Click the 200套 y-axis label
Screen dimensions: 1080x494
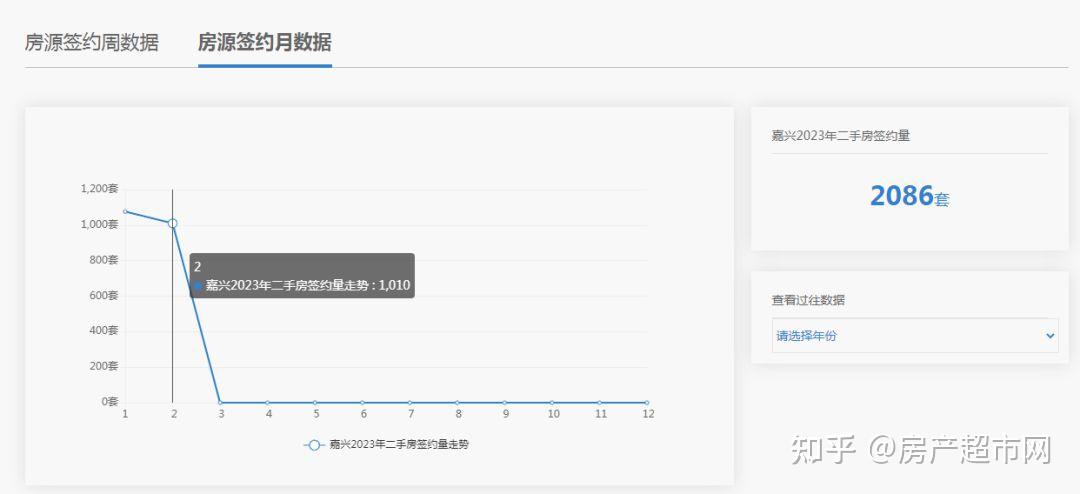tap(104, 366)
